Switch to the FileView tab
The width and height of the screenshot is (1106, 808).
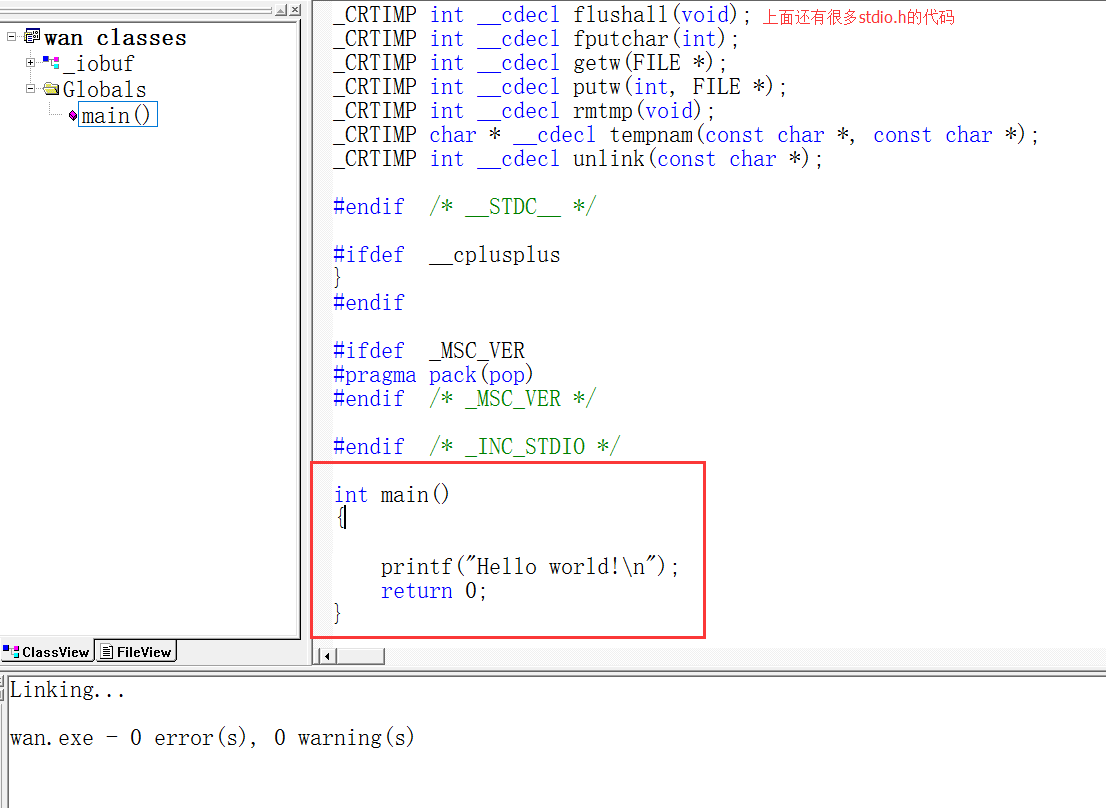137,652
